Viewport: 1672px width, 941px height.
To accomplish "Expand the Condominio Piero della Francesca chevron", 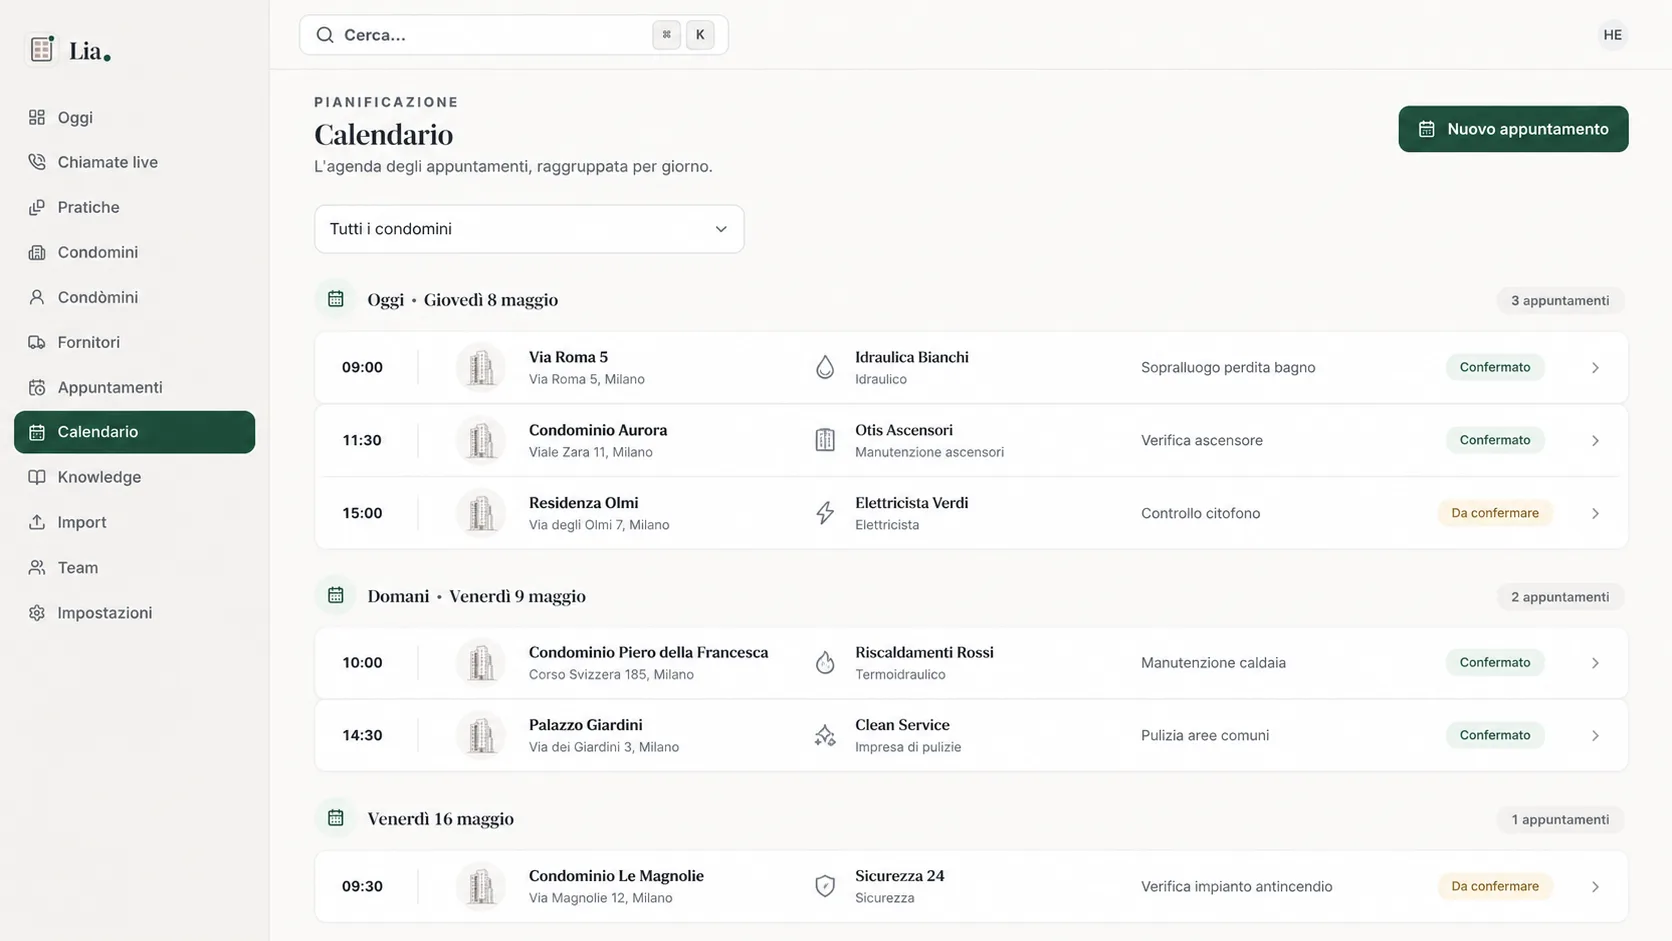I will [1595, 662].
